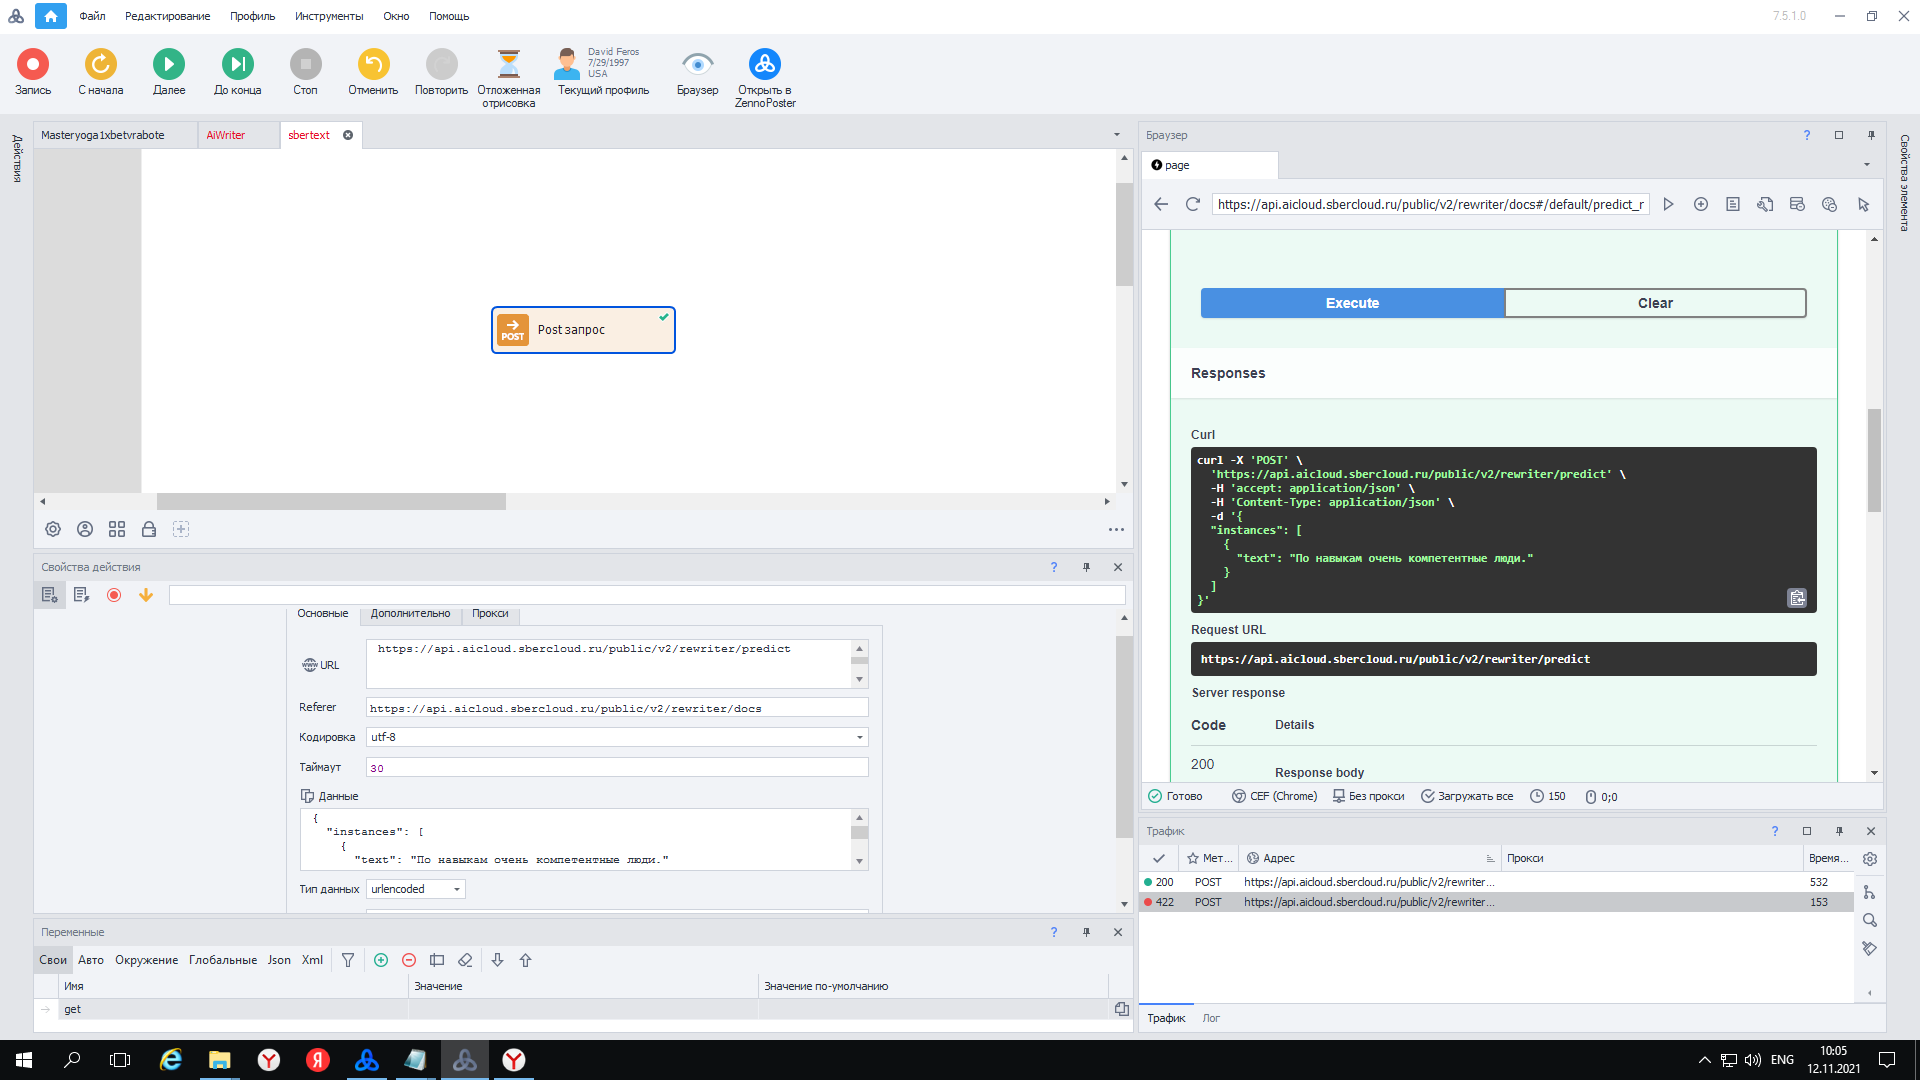The height and width of the screenshot is (1080, 1920).
Task: Click the Повторить redo icon
Action: (442, 64)
